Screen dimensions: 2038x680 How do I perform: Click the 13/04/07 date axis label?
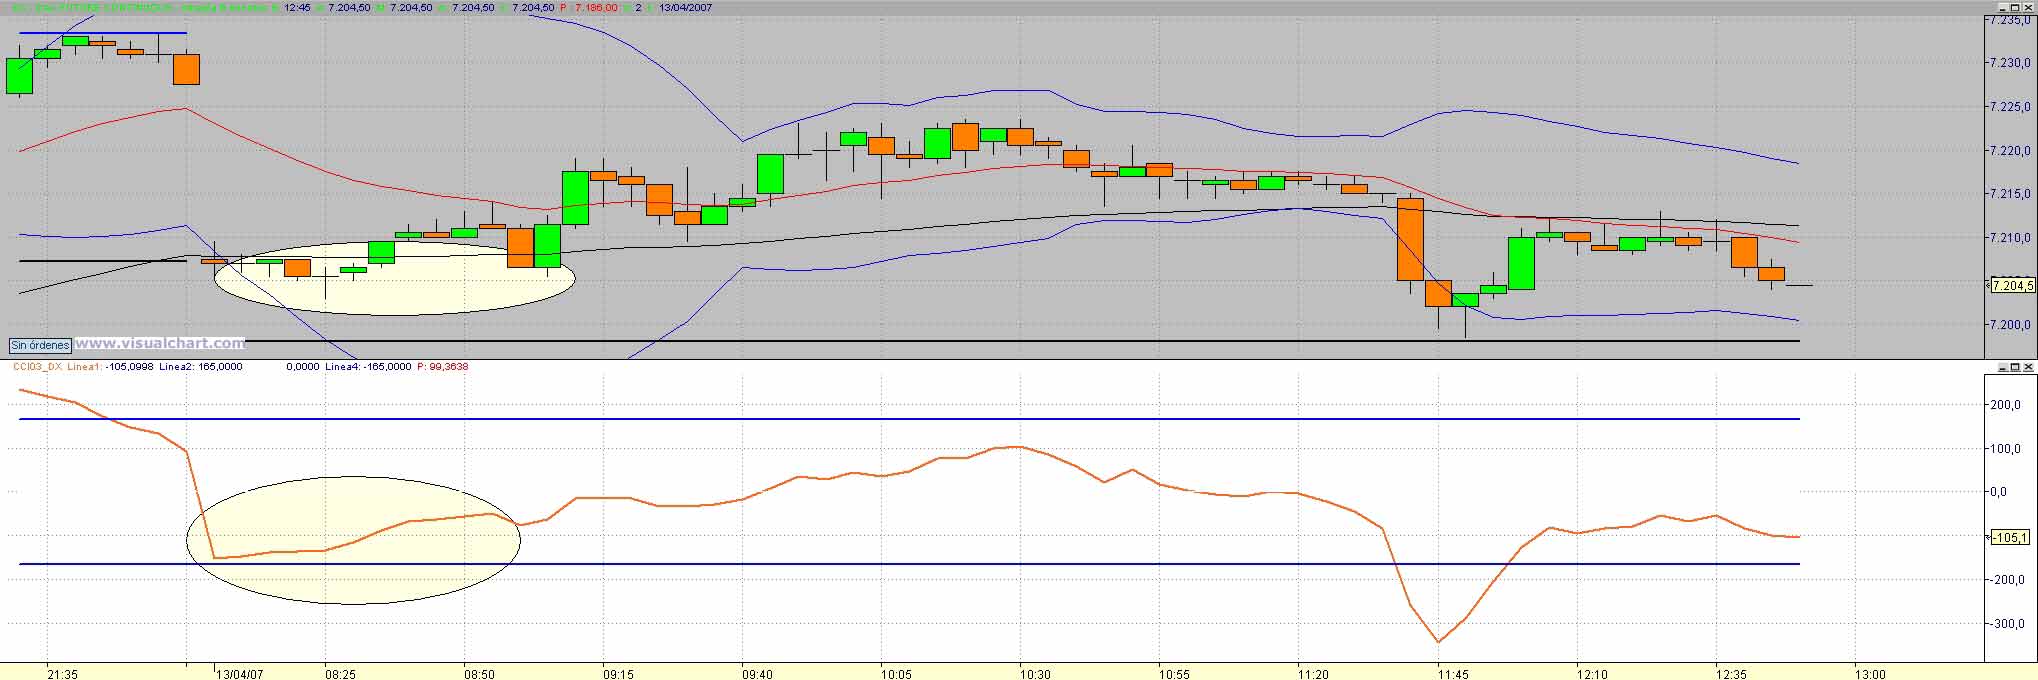click(240, 674)
